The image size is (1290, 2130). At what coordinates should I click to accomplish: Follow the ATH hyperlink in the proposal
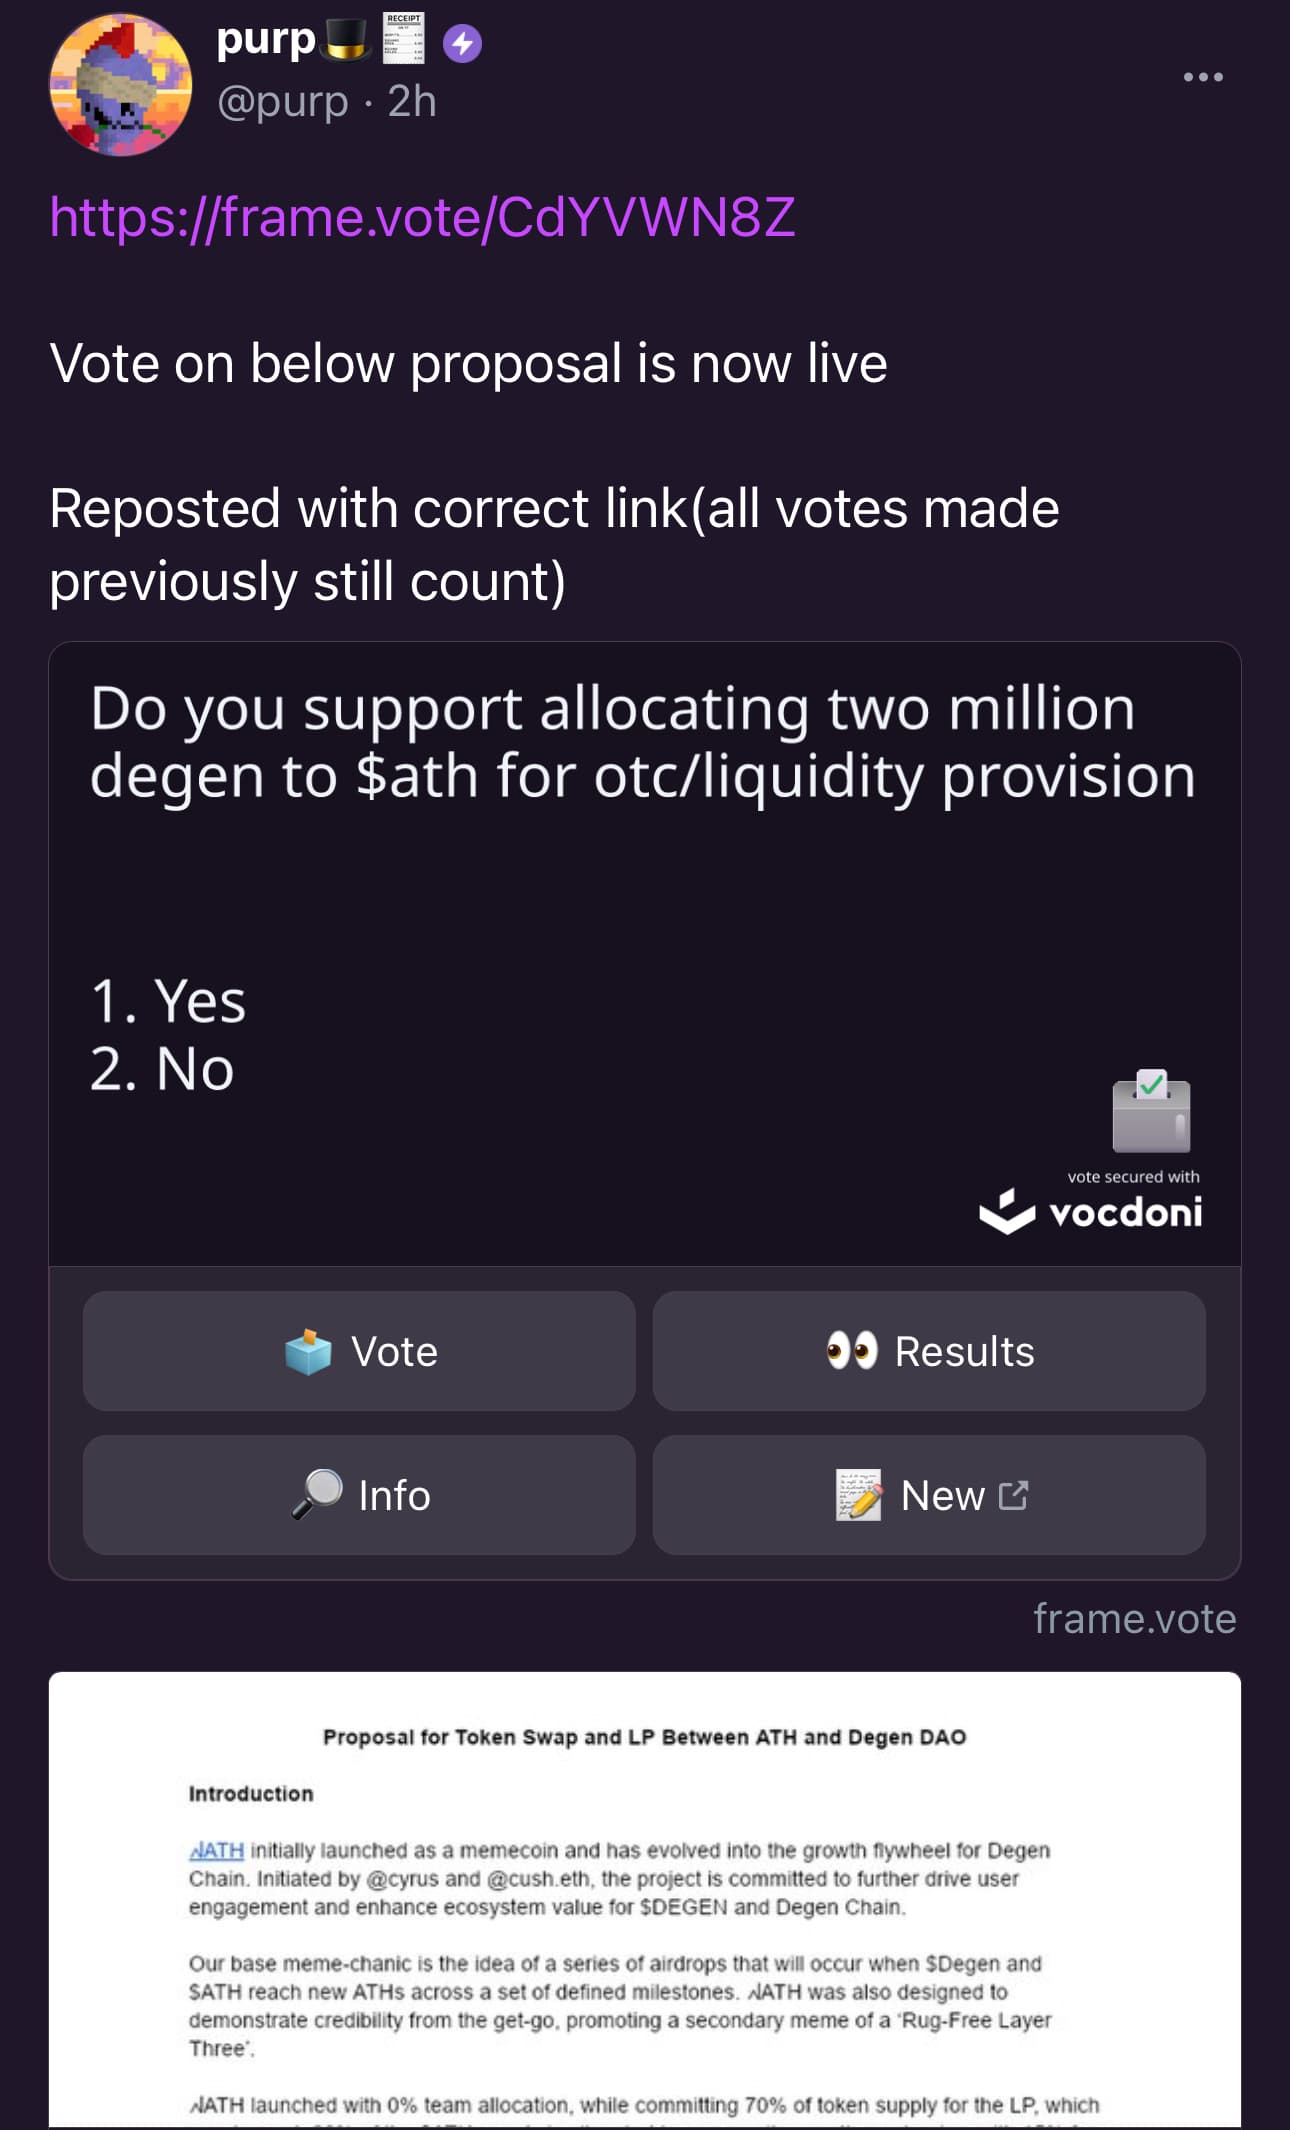(x=216, y=1850)
